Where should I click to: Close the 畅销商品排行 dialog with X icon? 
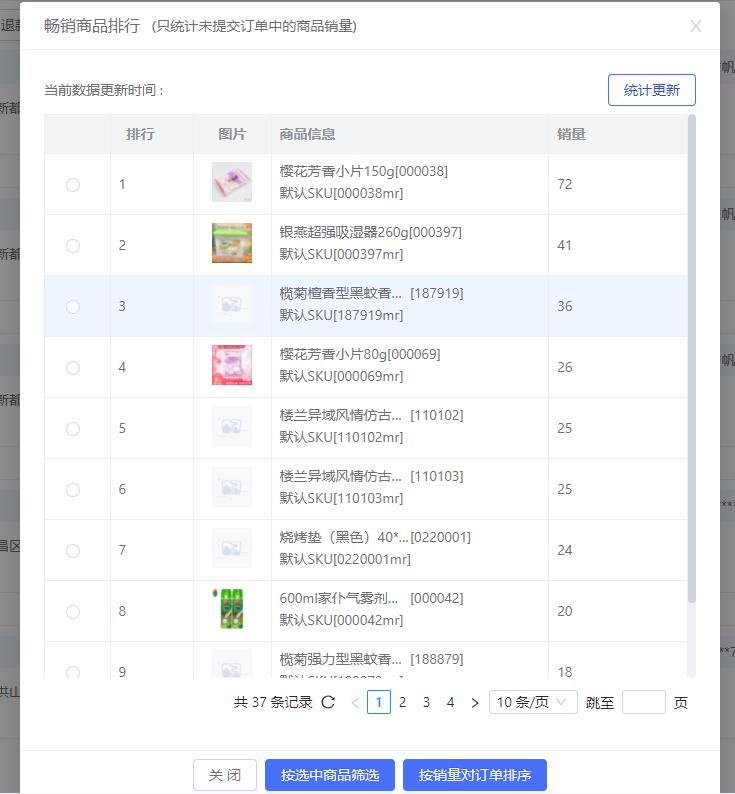pos(695,26)
